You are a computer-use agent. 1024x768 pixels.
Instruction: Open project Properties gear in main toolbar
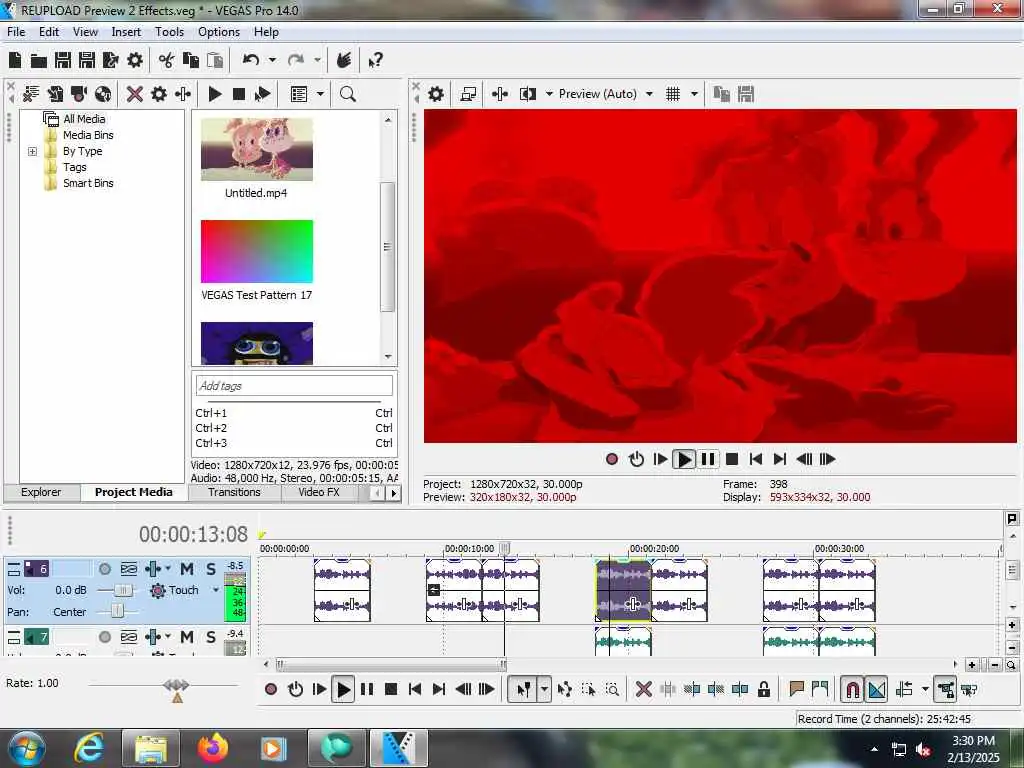pos(135,61)
